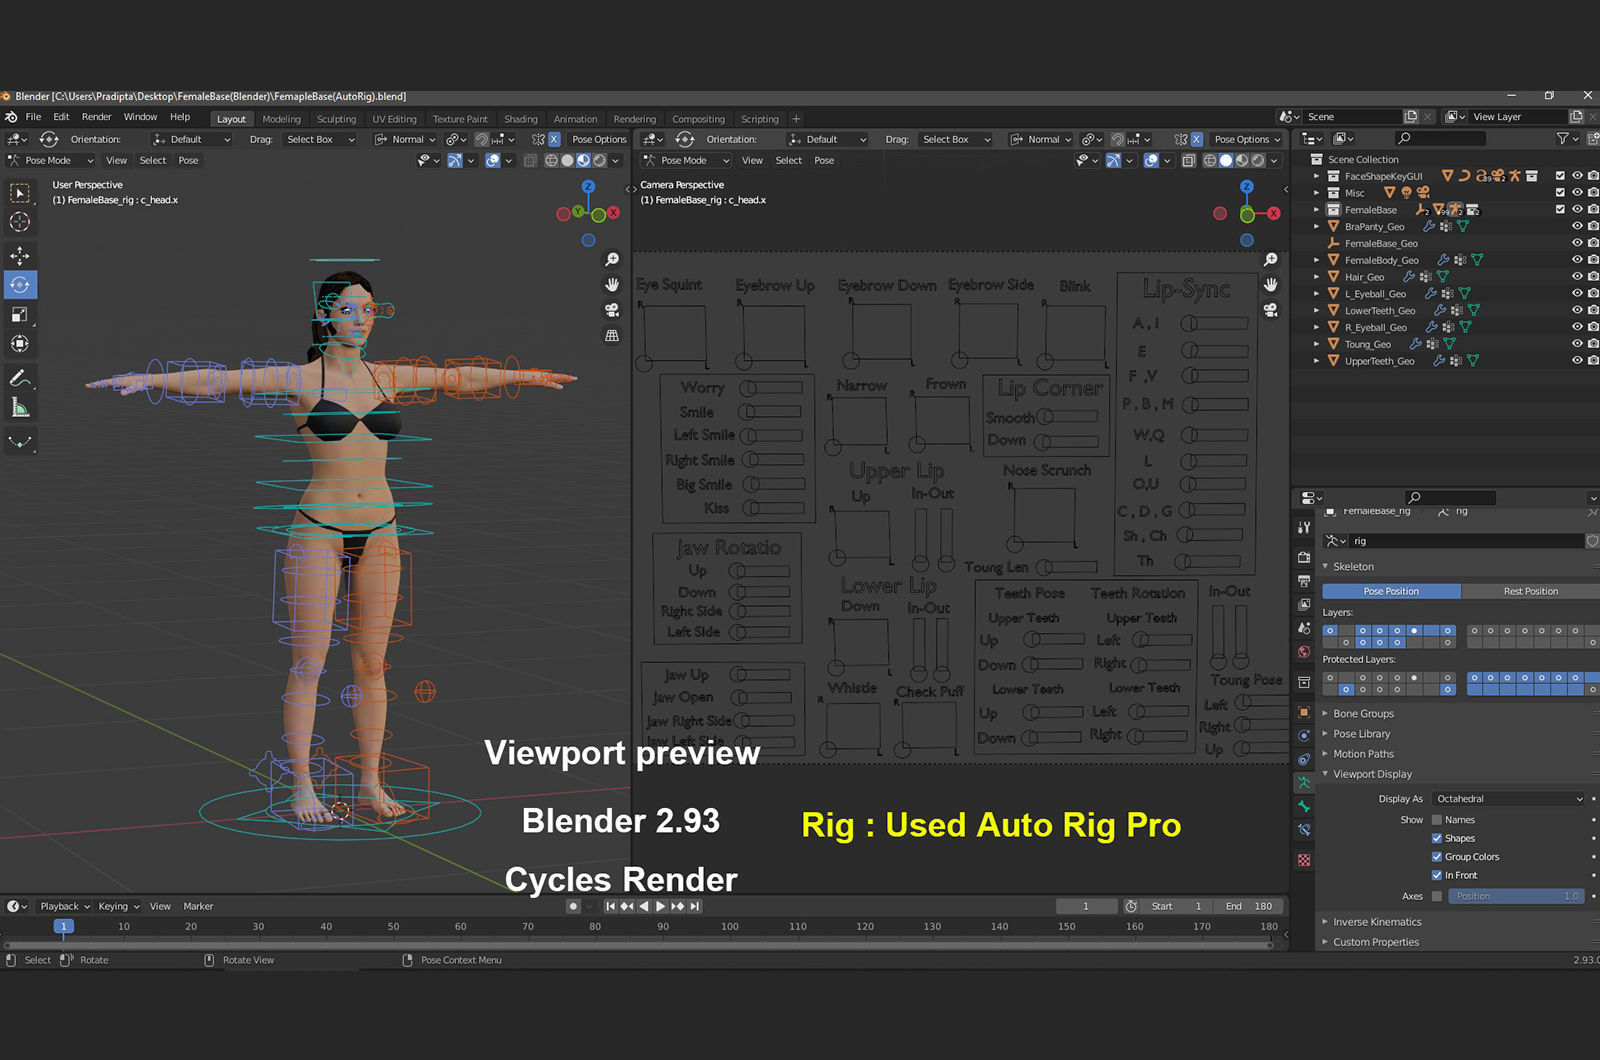Hide FemaleBody_Geo in viewport via eye icon
1600x1060 pixels.
pyautogui.click(x=1577, y=260)
